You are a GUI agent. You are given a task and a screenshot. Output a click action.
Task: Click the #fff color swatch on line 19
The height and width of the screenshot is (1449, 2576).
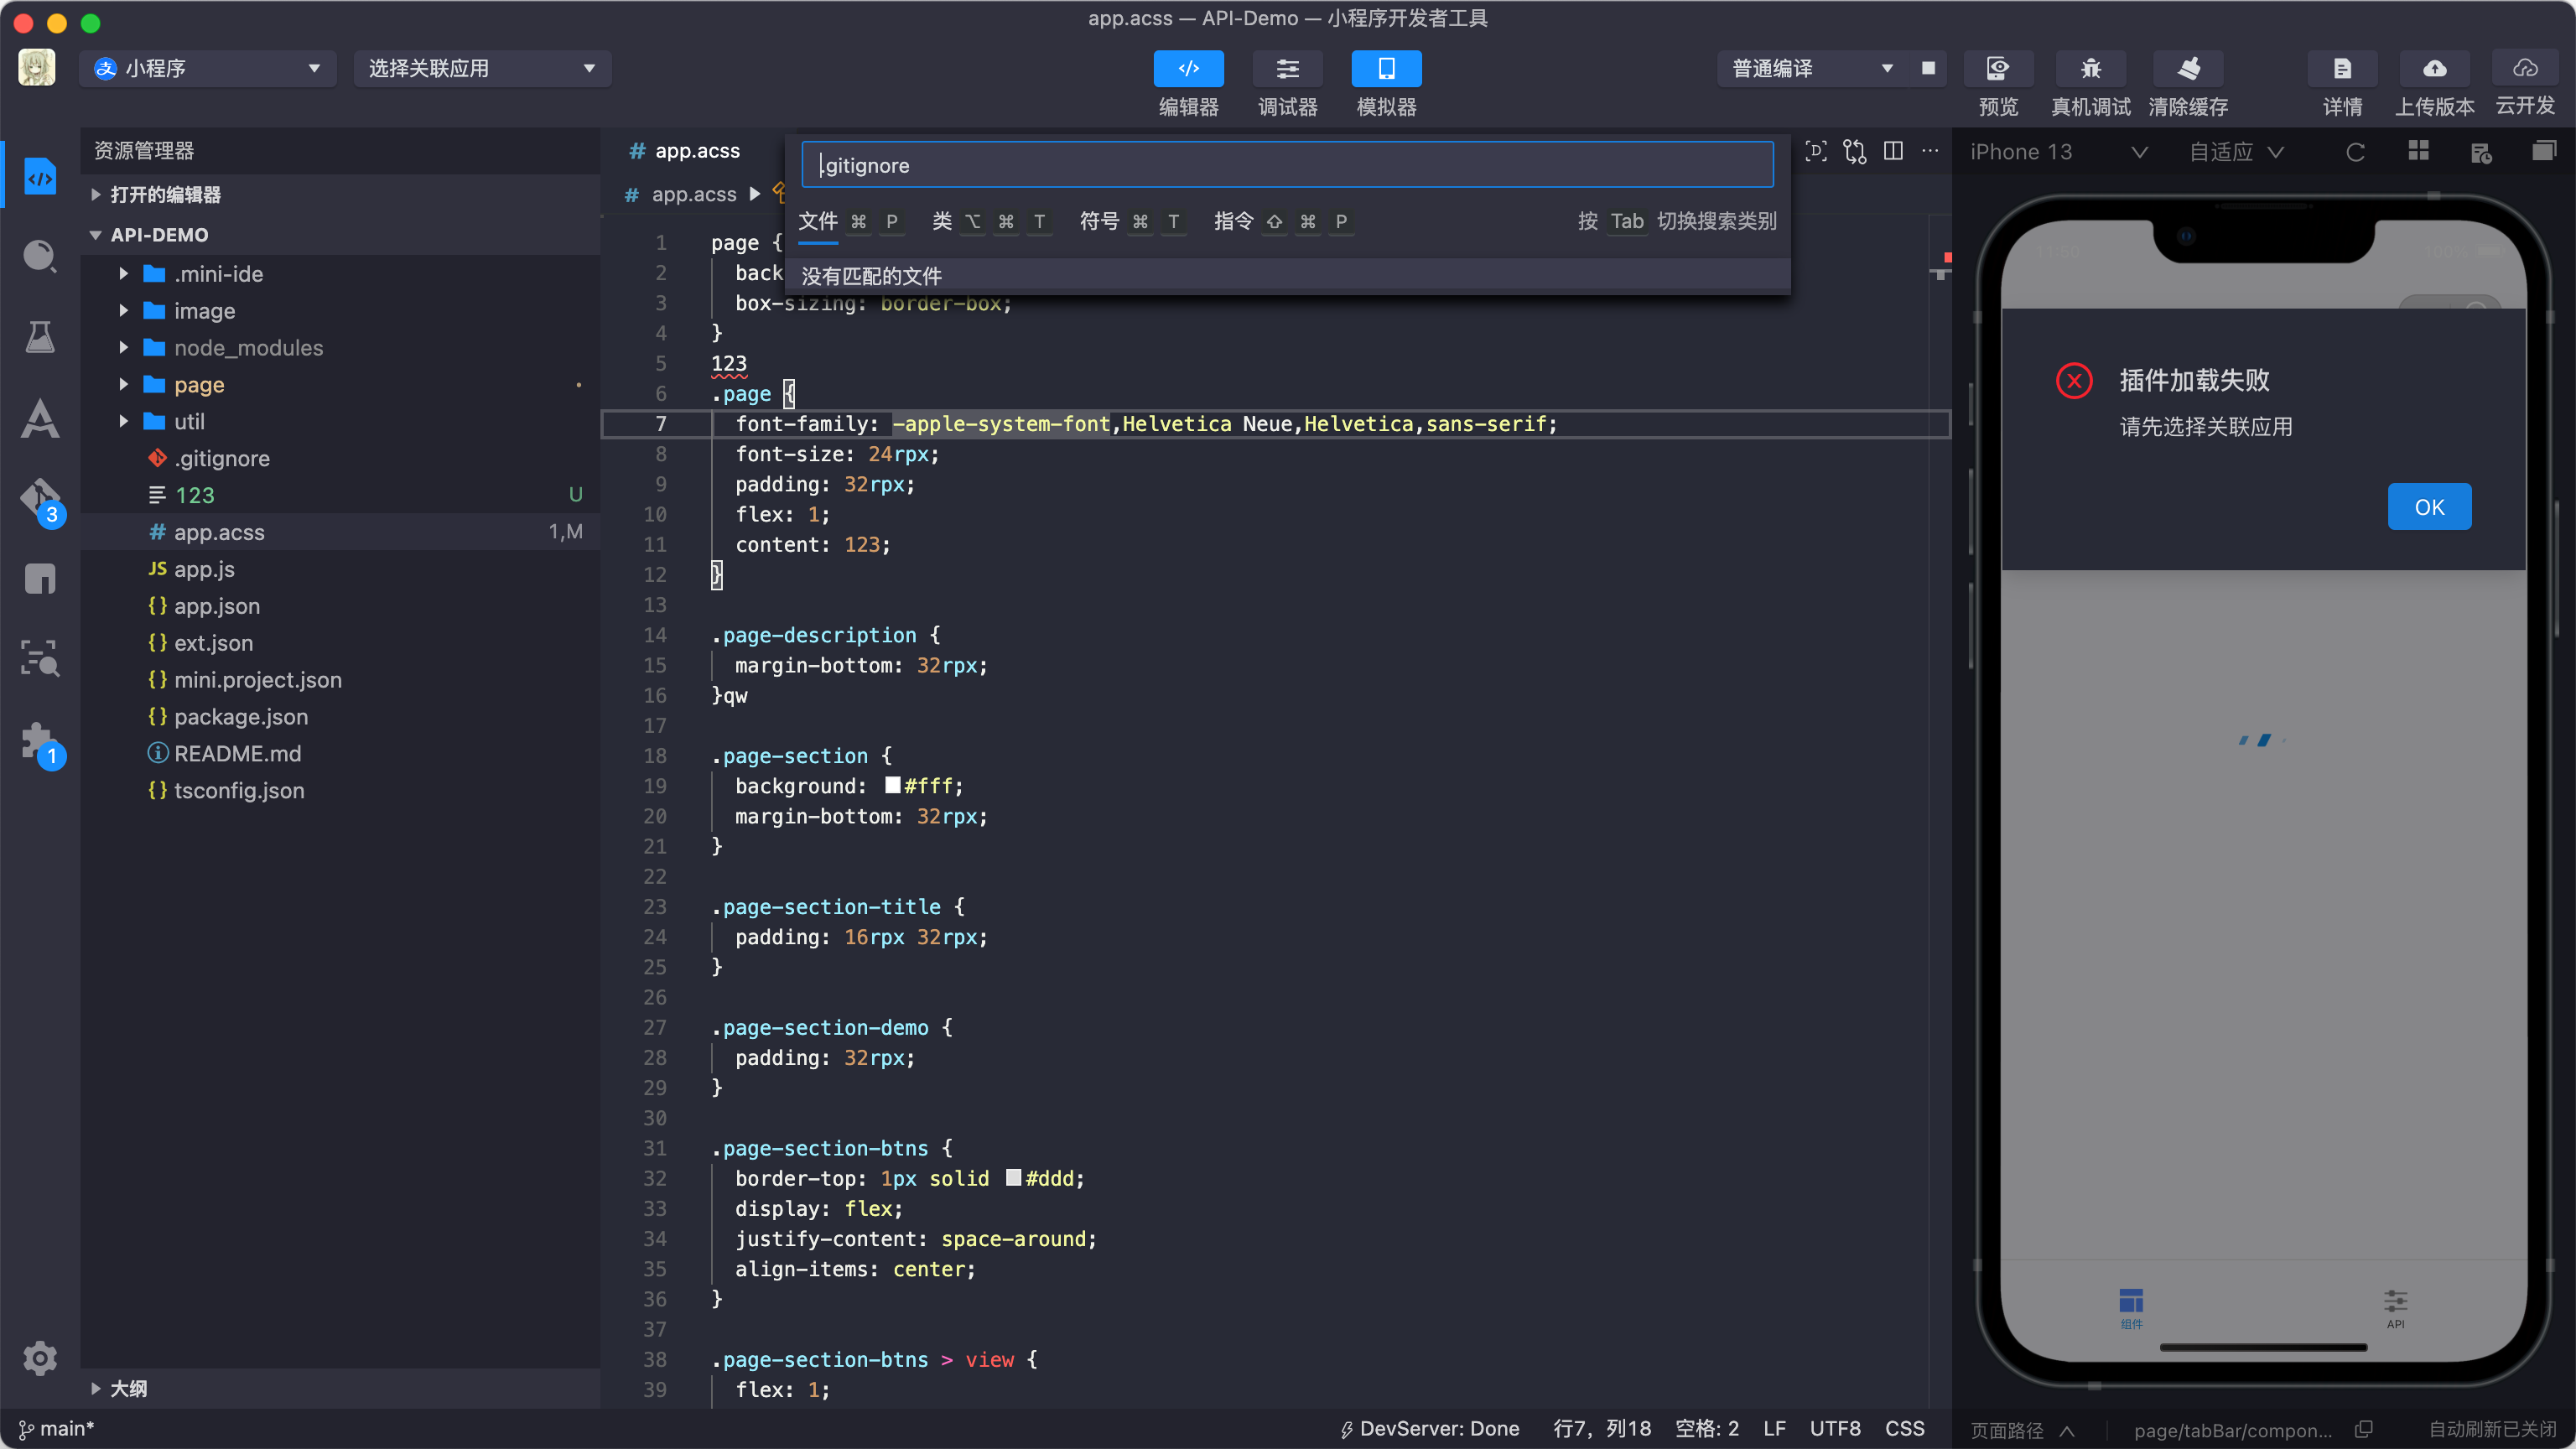pyautogui.click(x=892, y=785)
